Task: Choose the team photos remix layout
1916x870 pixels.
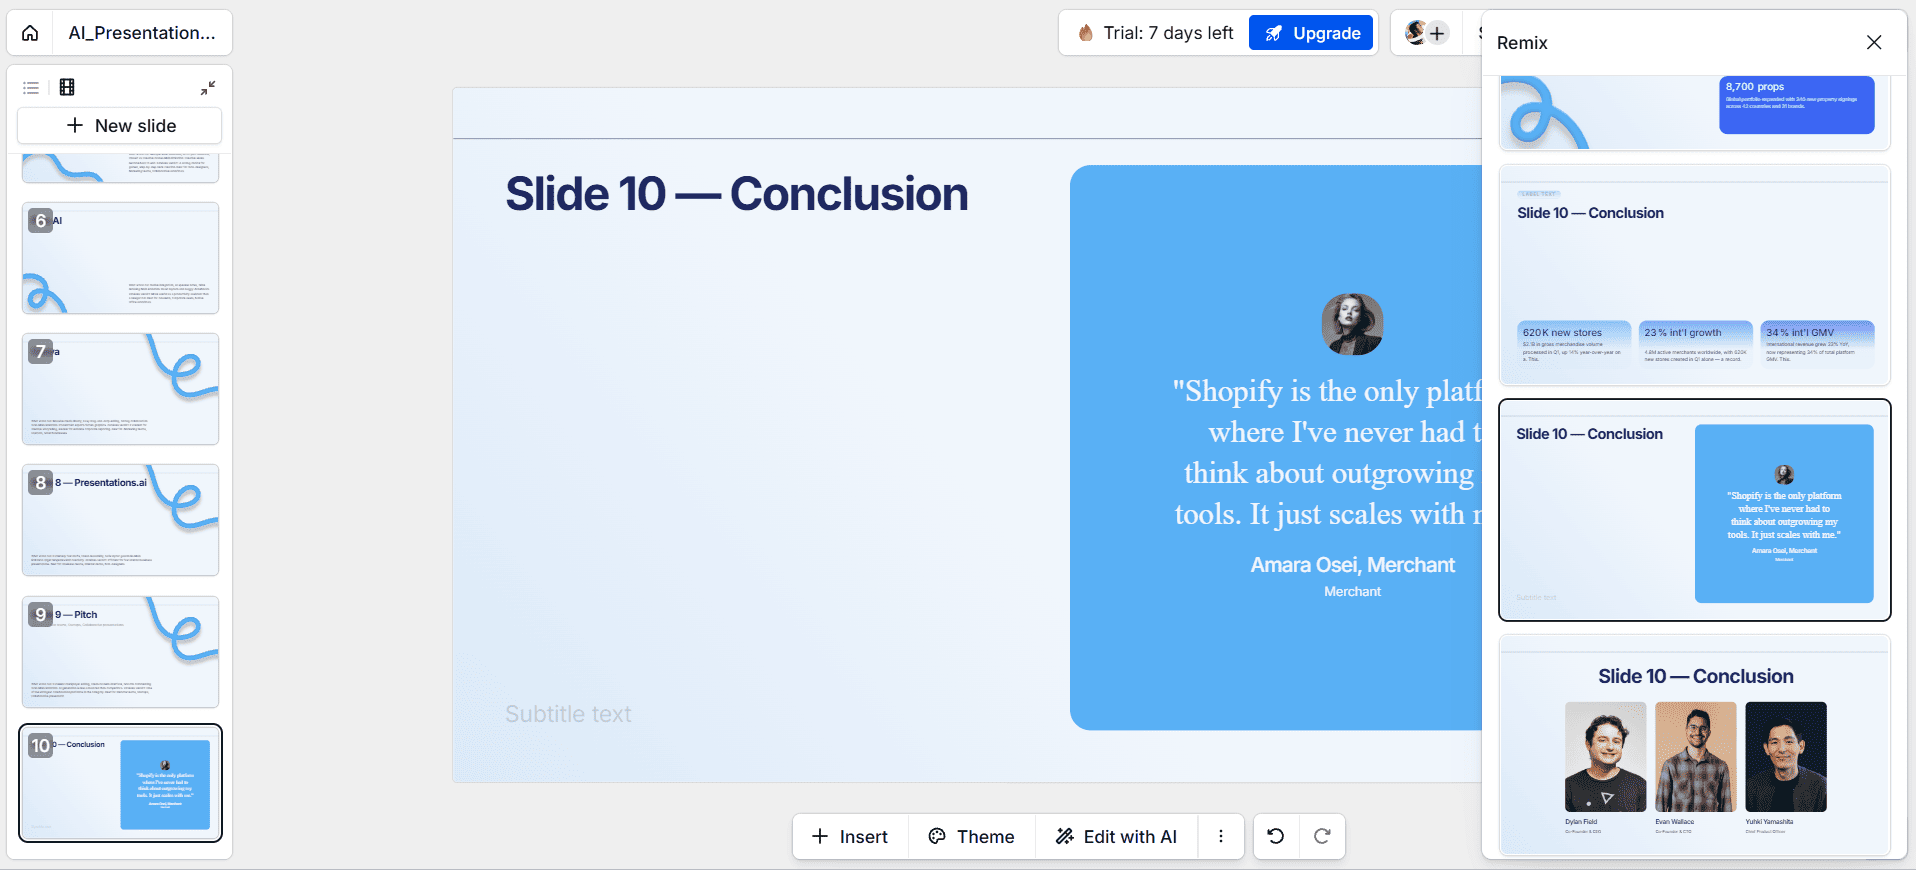Action: 1694,745
